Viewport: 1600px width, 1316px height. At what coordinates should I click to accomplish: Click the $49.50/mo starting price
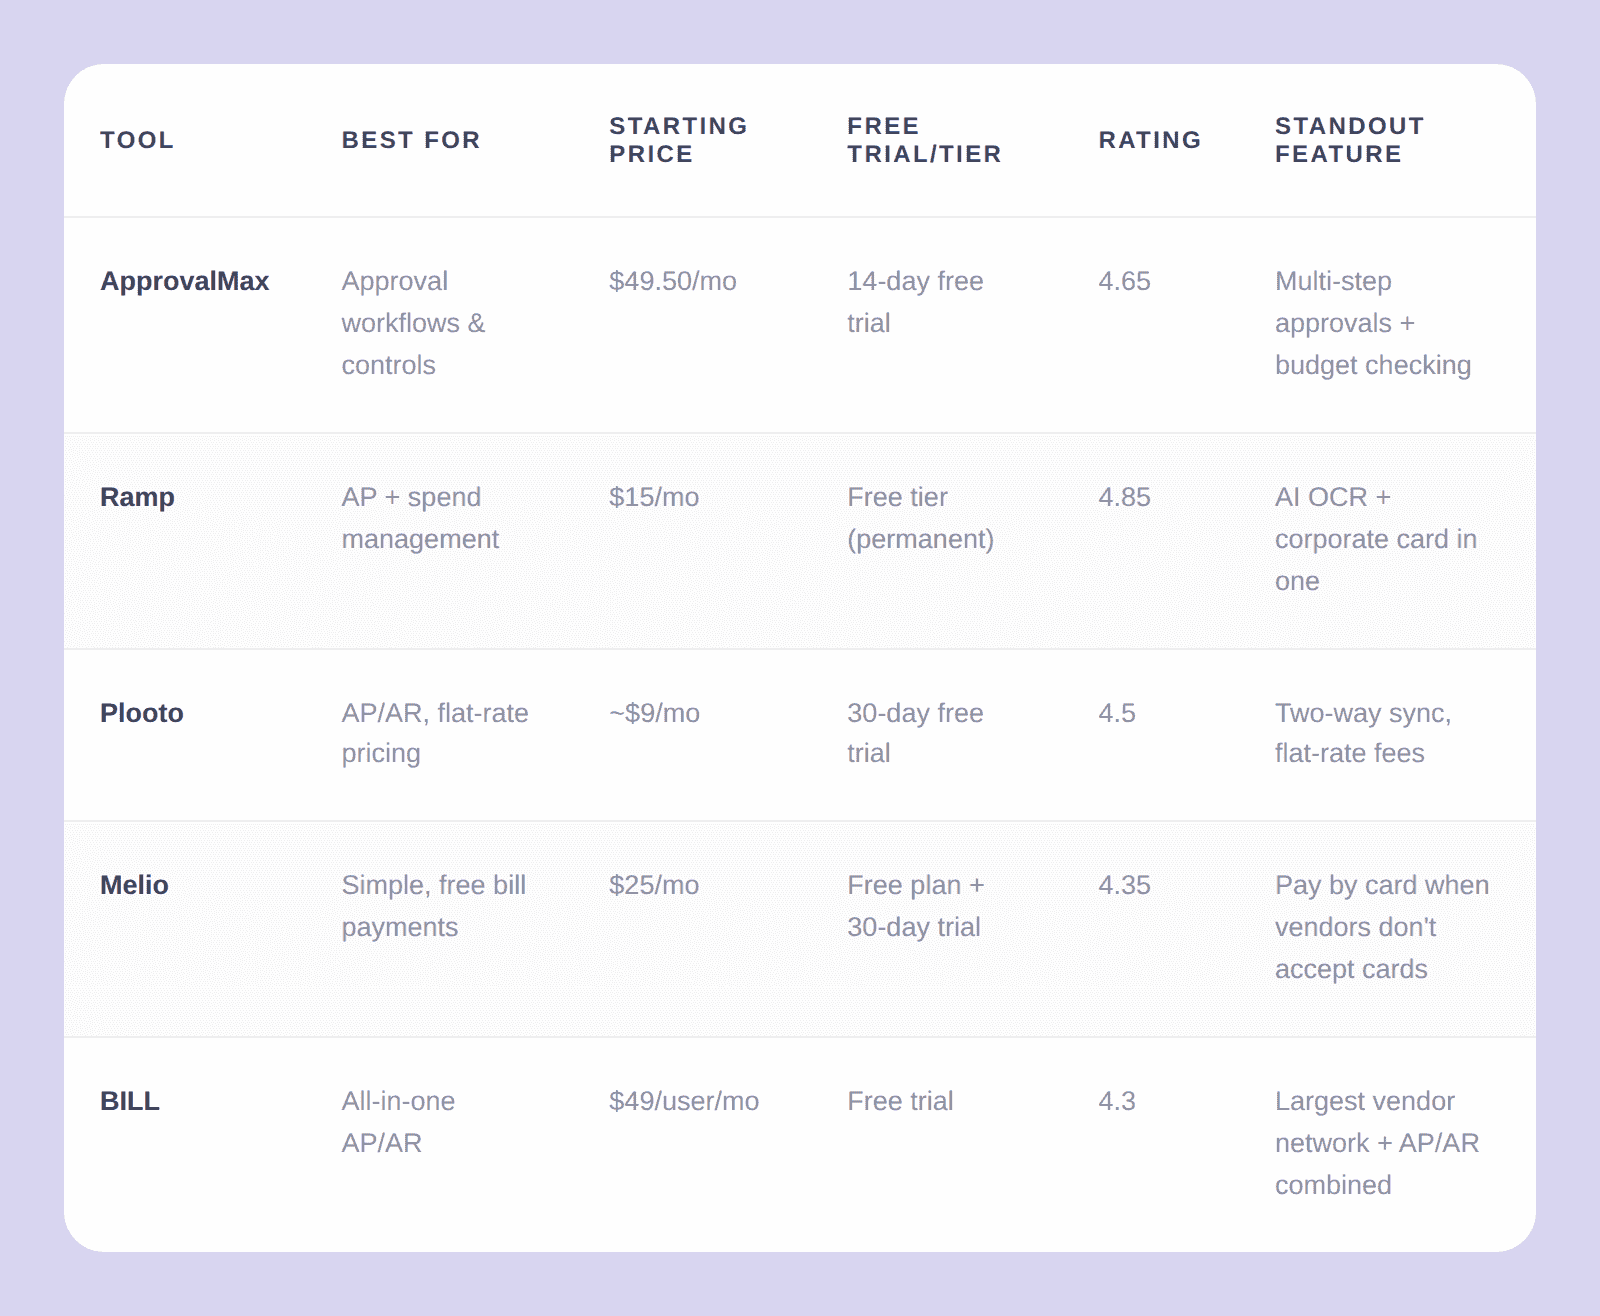673,281
